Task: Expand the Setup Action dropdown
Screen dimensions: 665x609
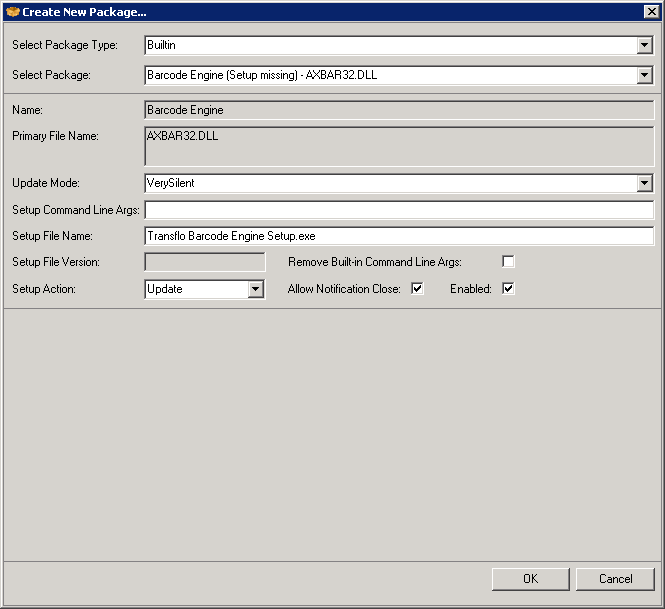Action: coord(255,289)
